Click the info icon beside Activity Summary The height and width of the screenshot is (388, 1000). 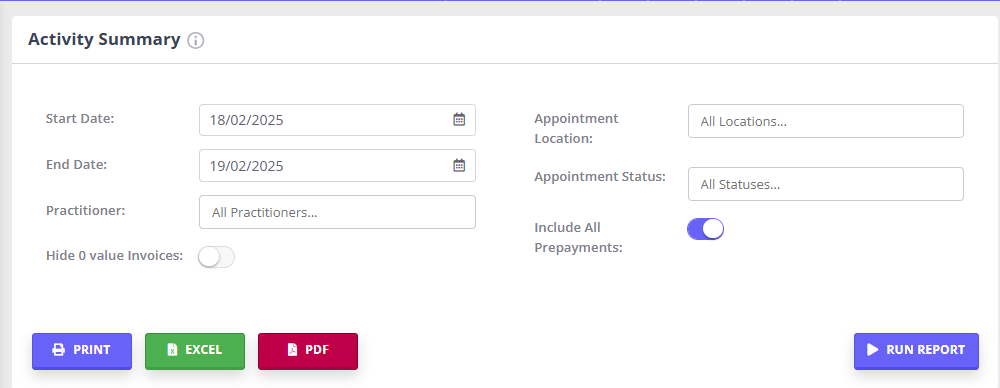click(x=196, y=41)
